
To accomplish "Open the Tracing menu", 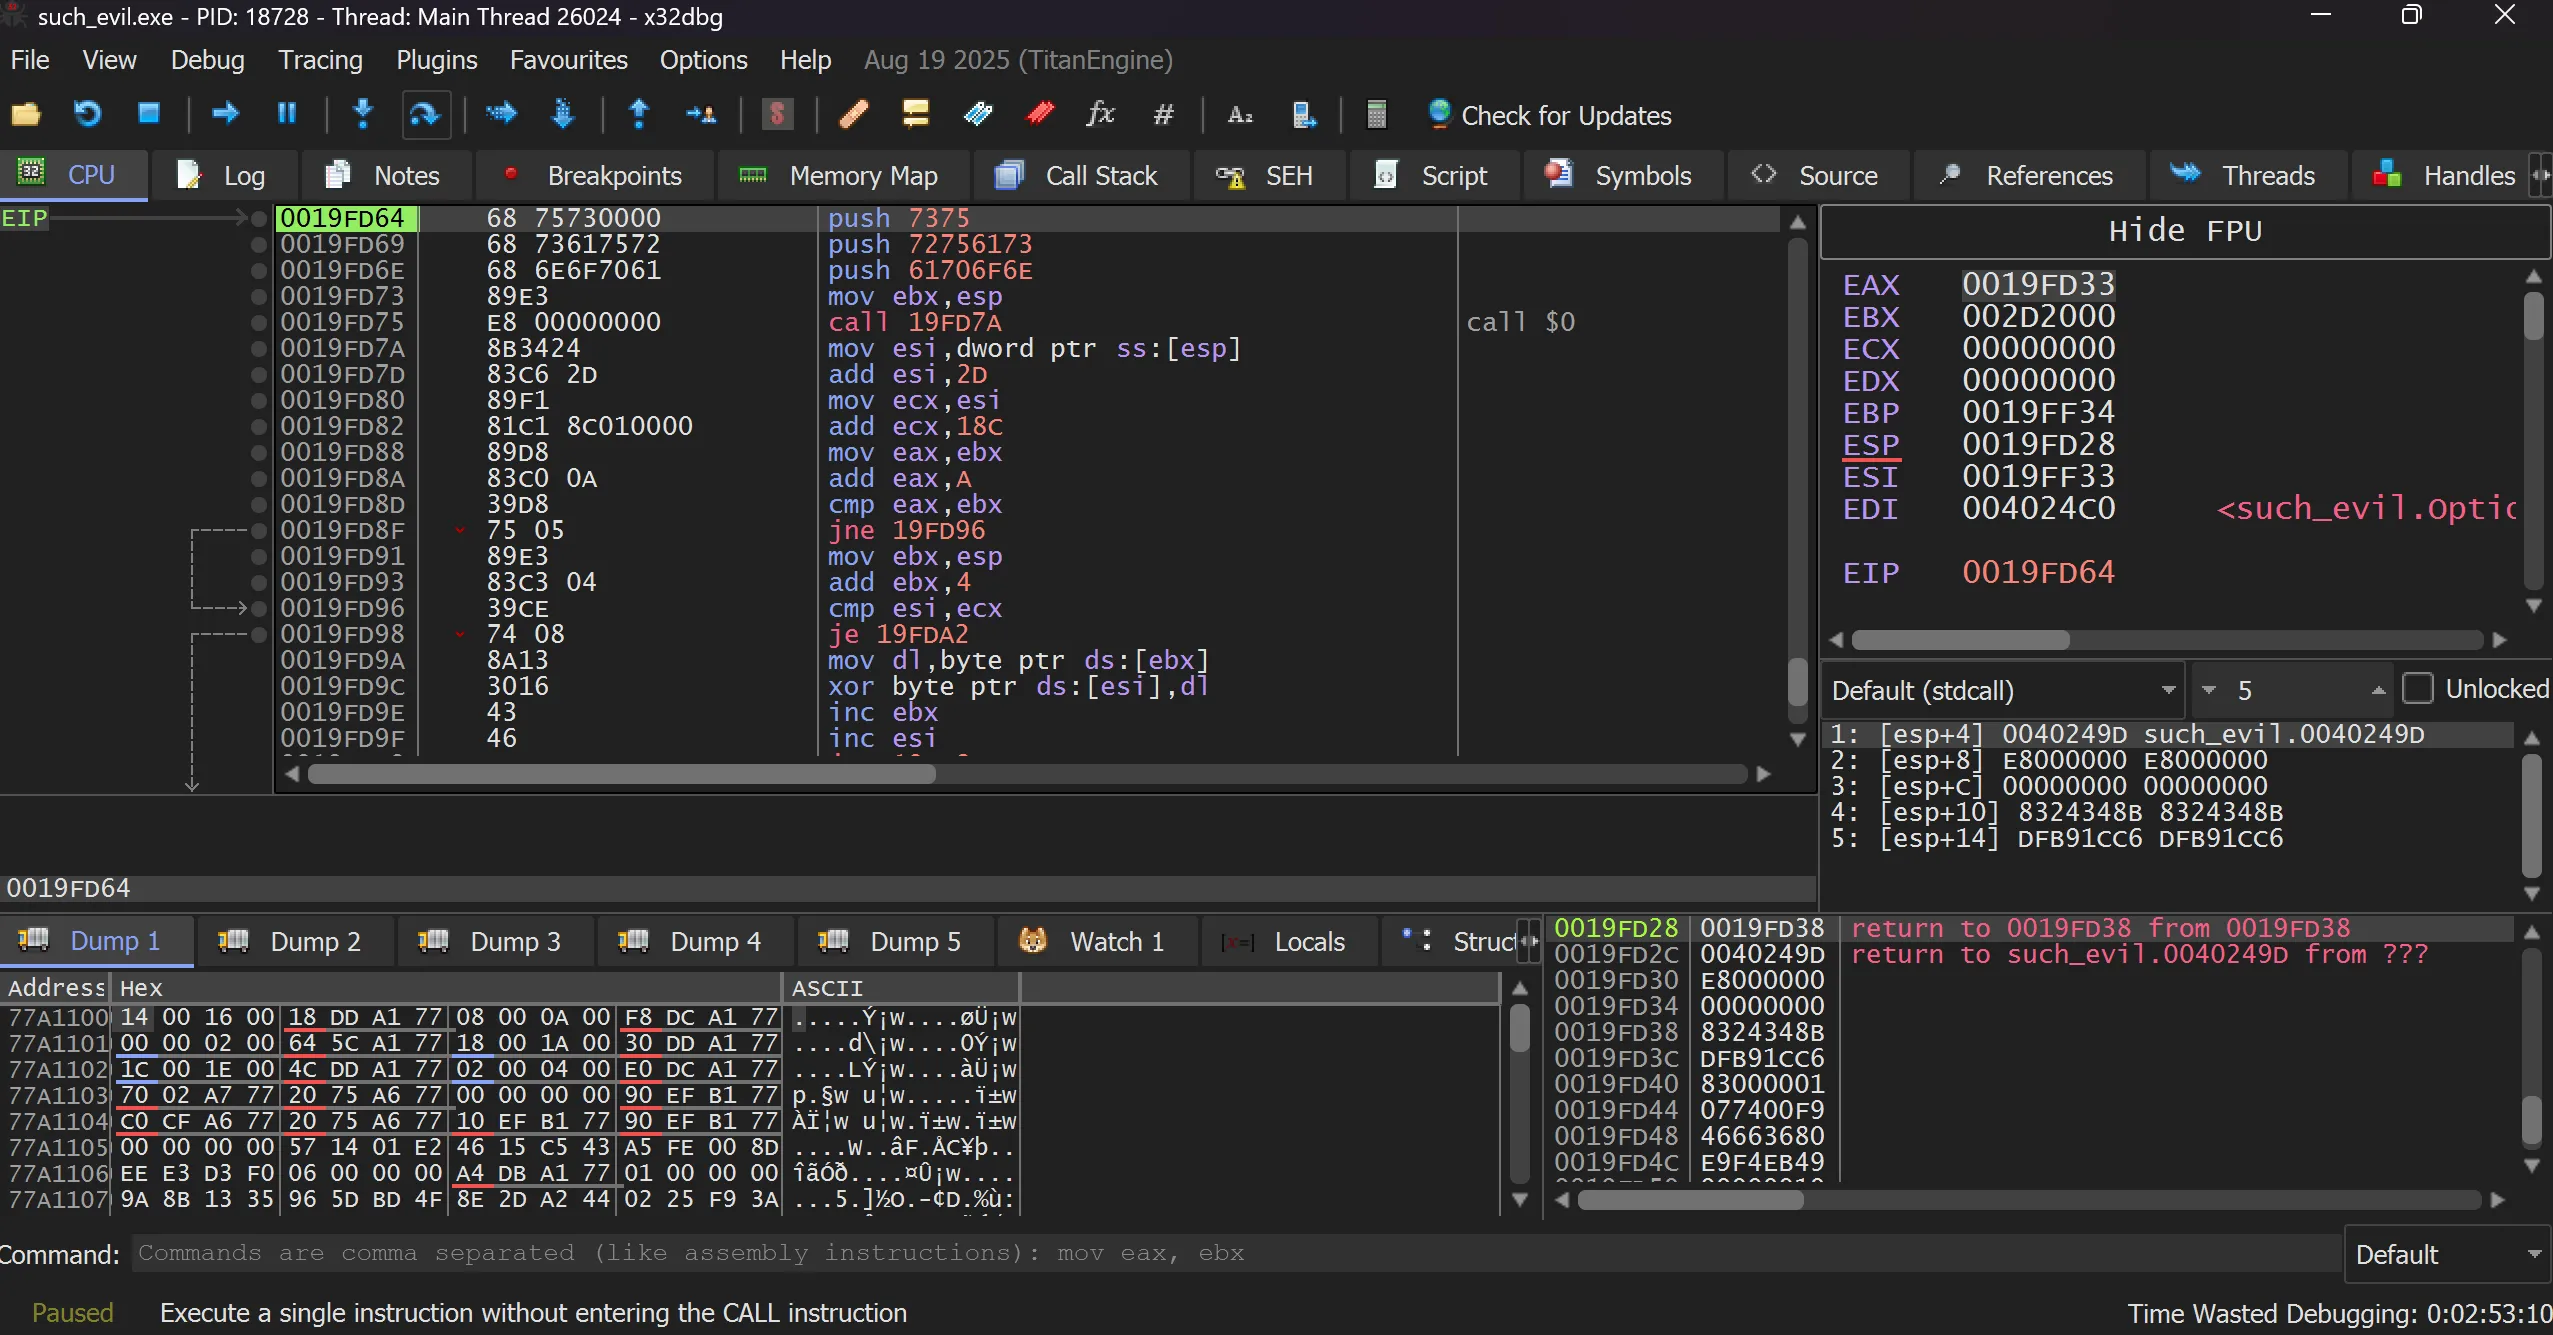I will [320, 60].
